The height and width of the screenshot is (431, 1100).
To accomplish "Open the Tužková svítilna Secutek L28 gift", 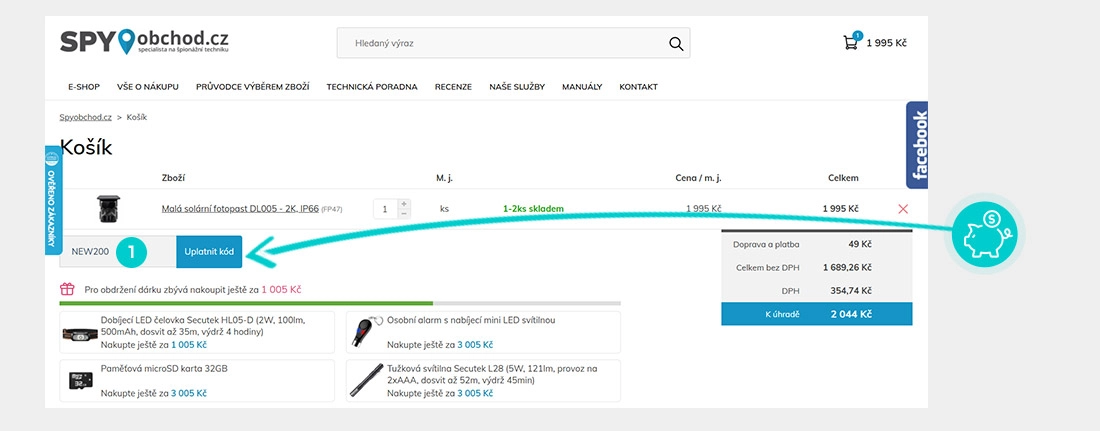I will 483,380.
